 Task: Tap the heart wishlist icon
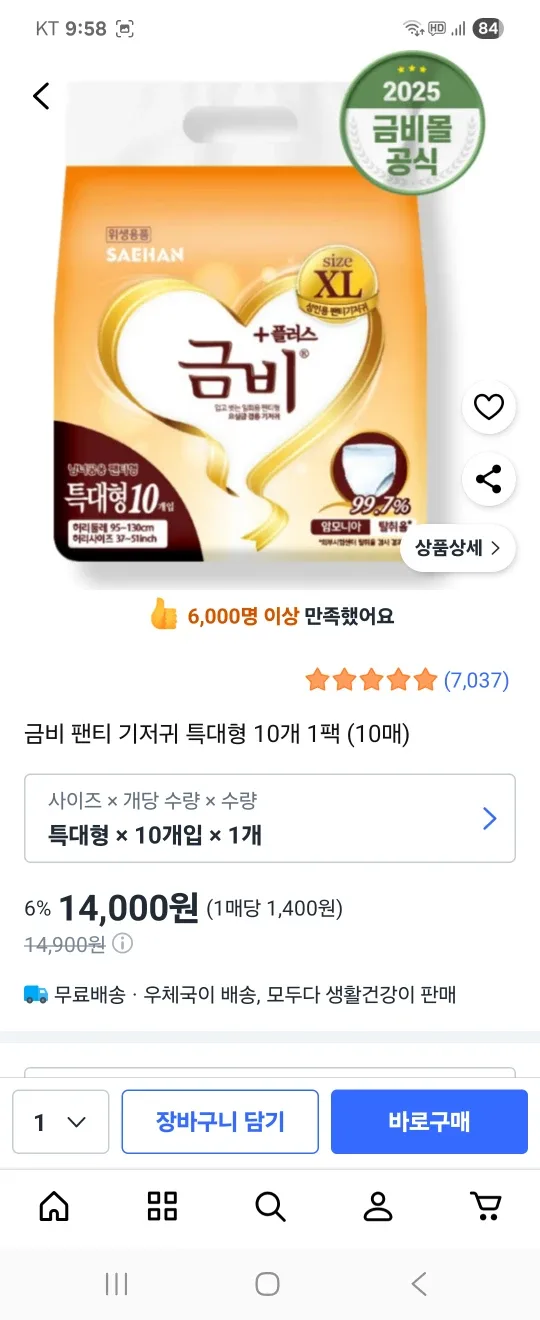(x=488, y=407)
